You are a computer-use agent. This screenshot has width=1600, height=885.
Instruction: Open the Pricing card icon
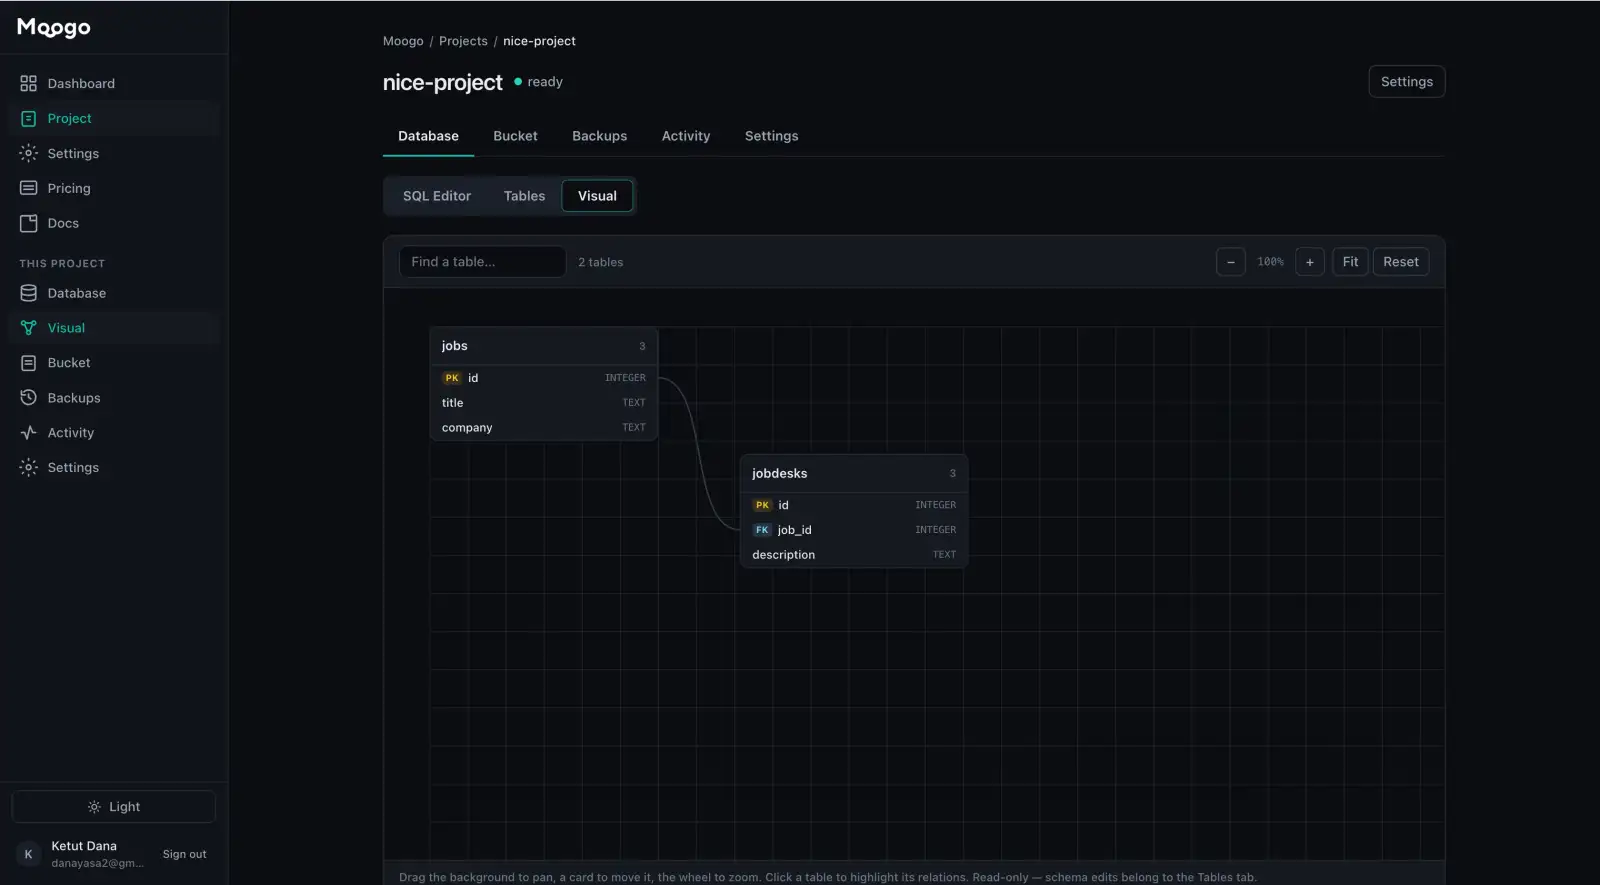click(28, 188)
